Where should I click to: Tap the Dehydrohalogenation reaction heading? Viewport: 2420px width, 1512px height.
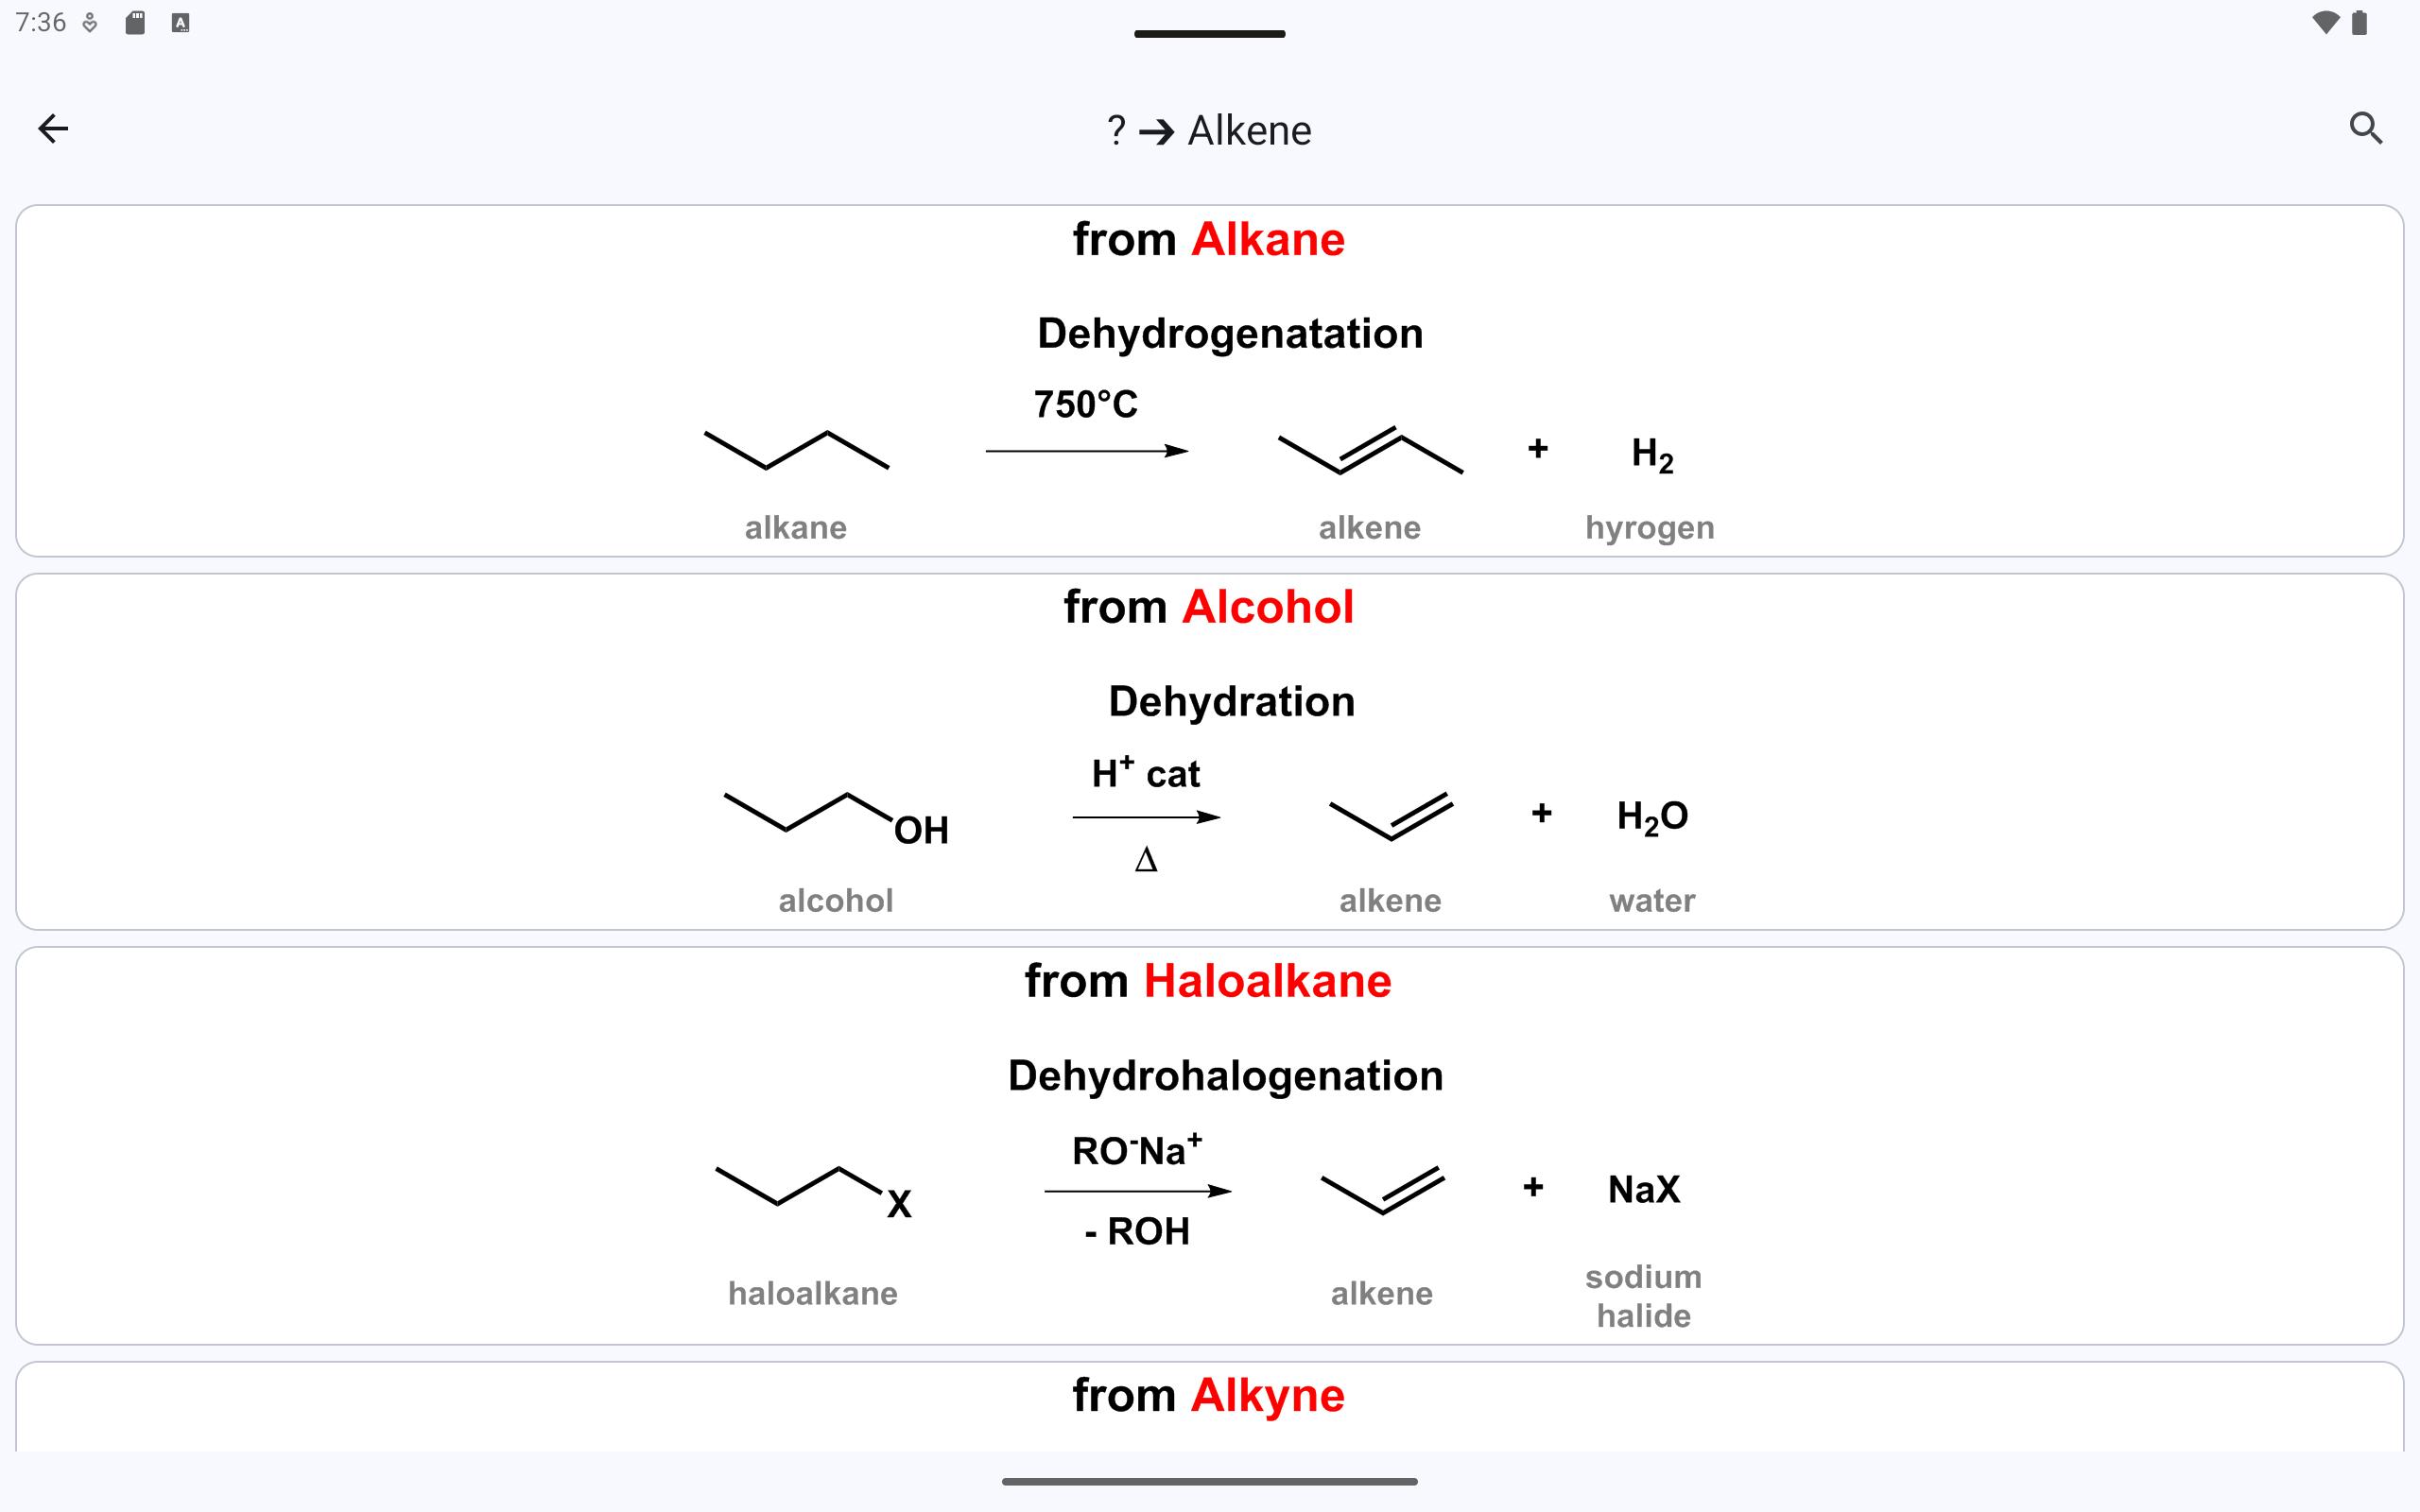(1225, 1076)
